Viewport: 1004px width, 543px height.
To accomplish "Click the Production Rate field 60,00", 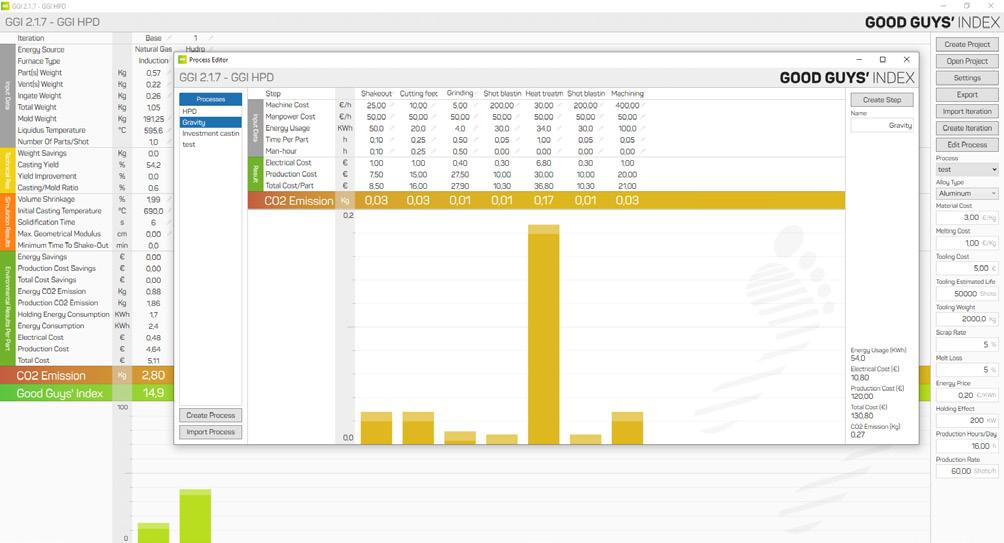I will 967,471.
